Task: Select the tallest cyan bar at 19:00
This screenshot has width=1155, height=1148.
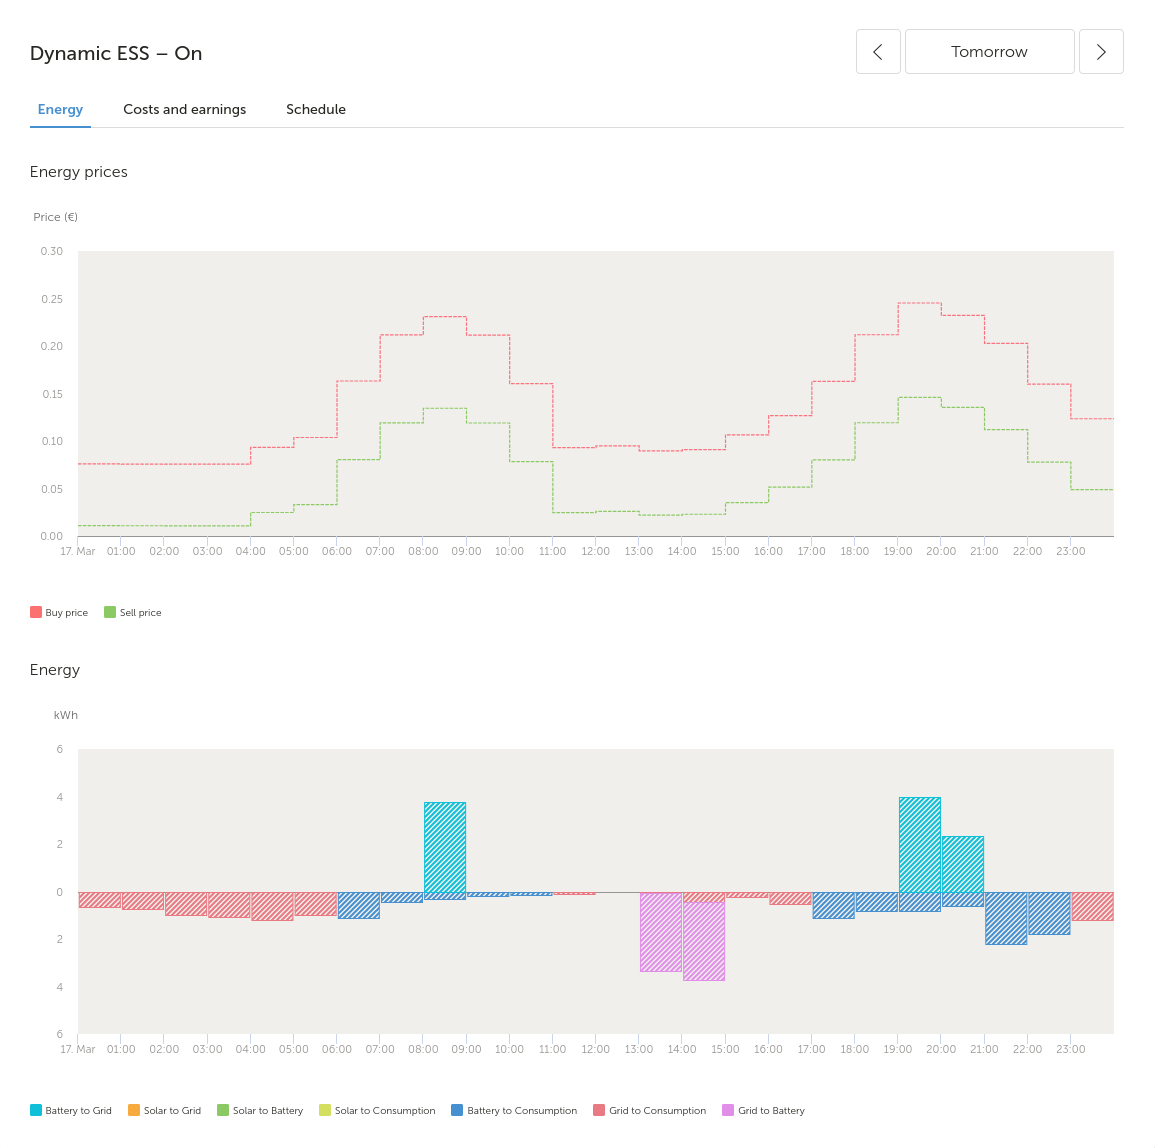Action: pyautogui.click(x=920, y=845)
